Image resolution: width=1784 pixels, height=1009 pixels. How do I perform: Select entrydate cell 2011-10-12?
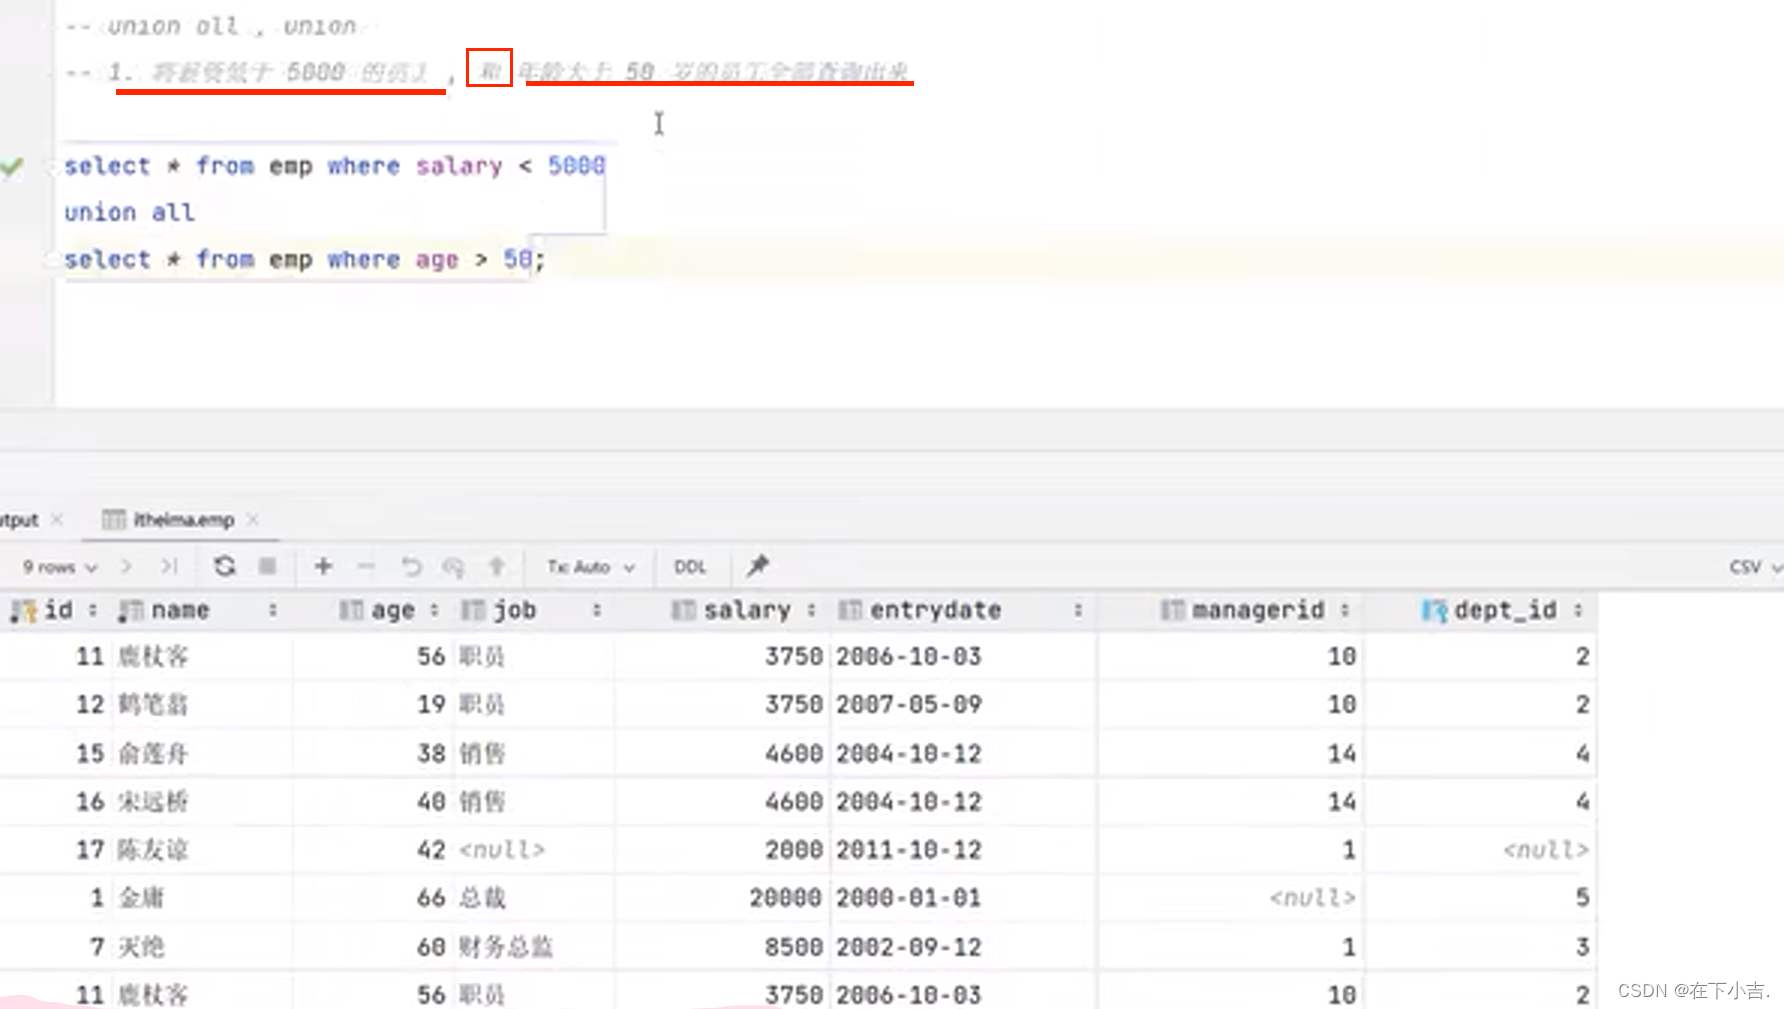(x=909, y=850)
